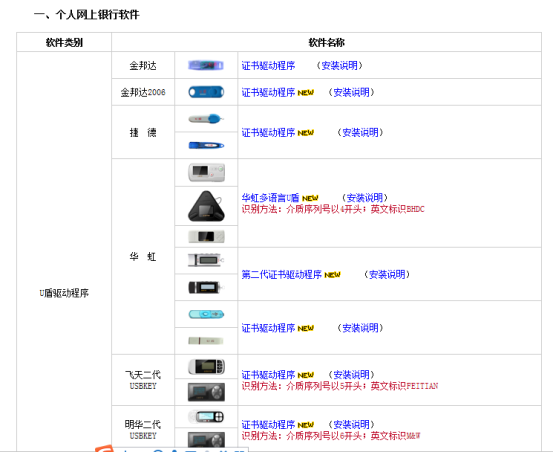This screenshot has height=452, width=554.
Task: Select the 软件名称 column header
Action: click(x=326, y=43)
